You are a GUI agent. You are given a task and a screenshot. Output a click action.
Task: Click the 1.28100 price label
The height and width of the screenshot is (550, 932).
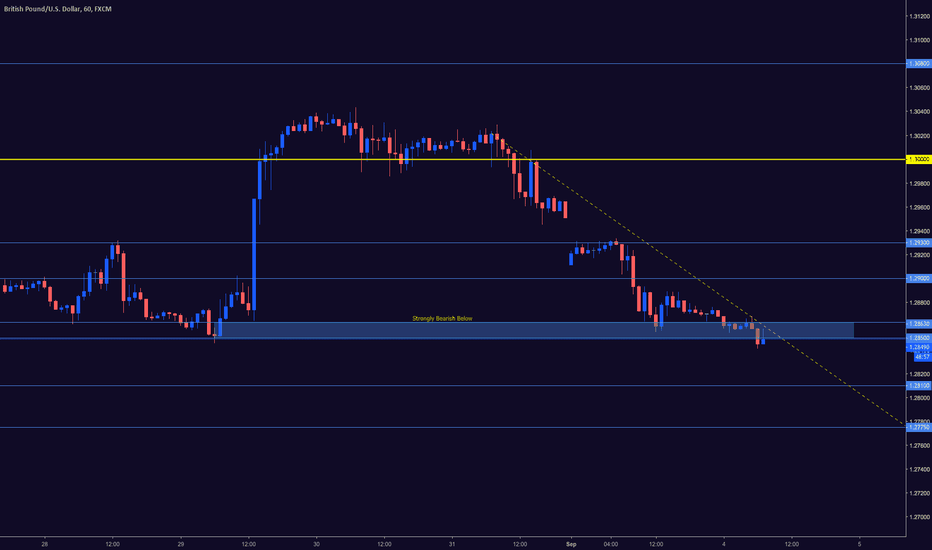click(919, 386)
